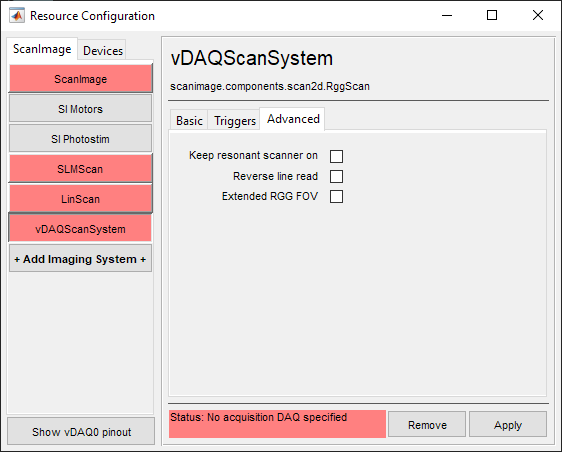This screenshot has width=562, height=452.
Task: Click scanimage.components.scan2d.RggScan class text
Action: coord(270,86)
